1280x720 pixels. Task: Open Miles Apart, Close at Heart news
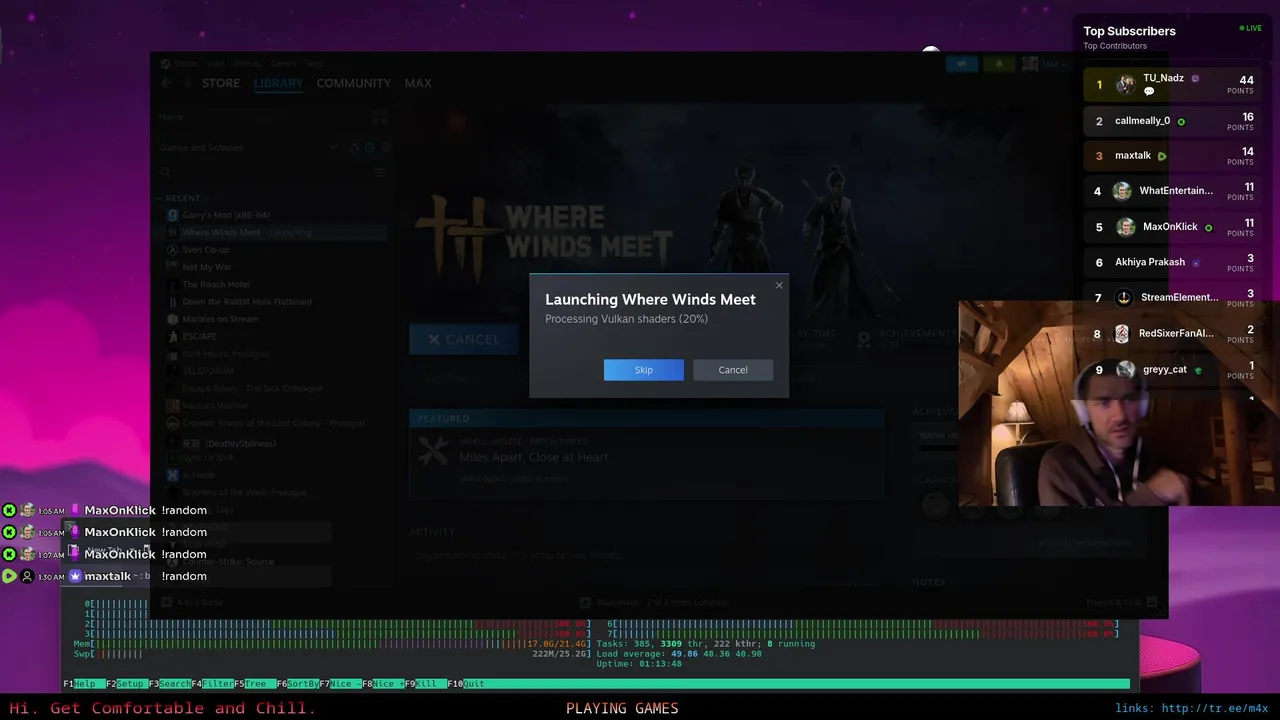coord(533,457)
